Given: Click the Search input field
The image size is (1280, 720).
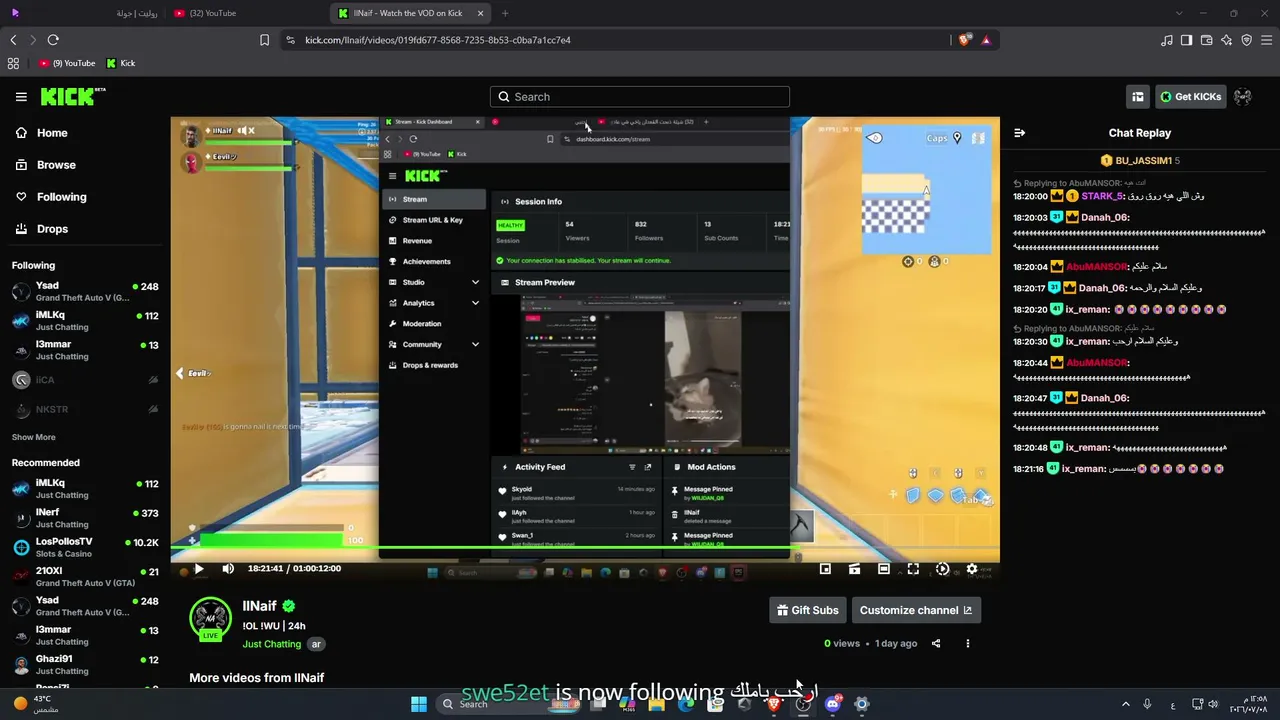Looking at the screenshot, I should (x=640, y=97).
